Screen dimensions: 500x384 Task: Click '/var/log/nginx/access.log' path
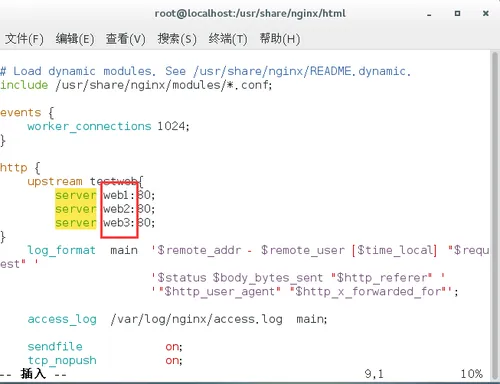pyautogui.click(x=197, y=319)
